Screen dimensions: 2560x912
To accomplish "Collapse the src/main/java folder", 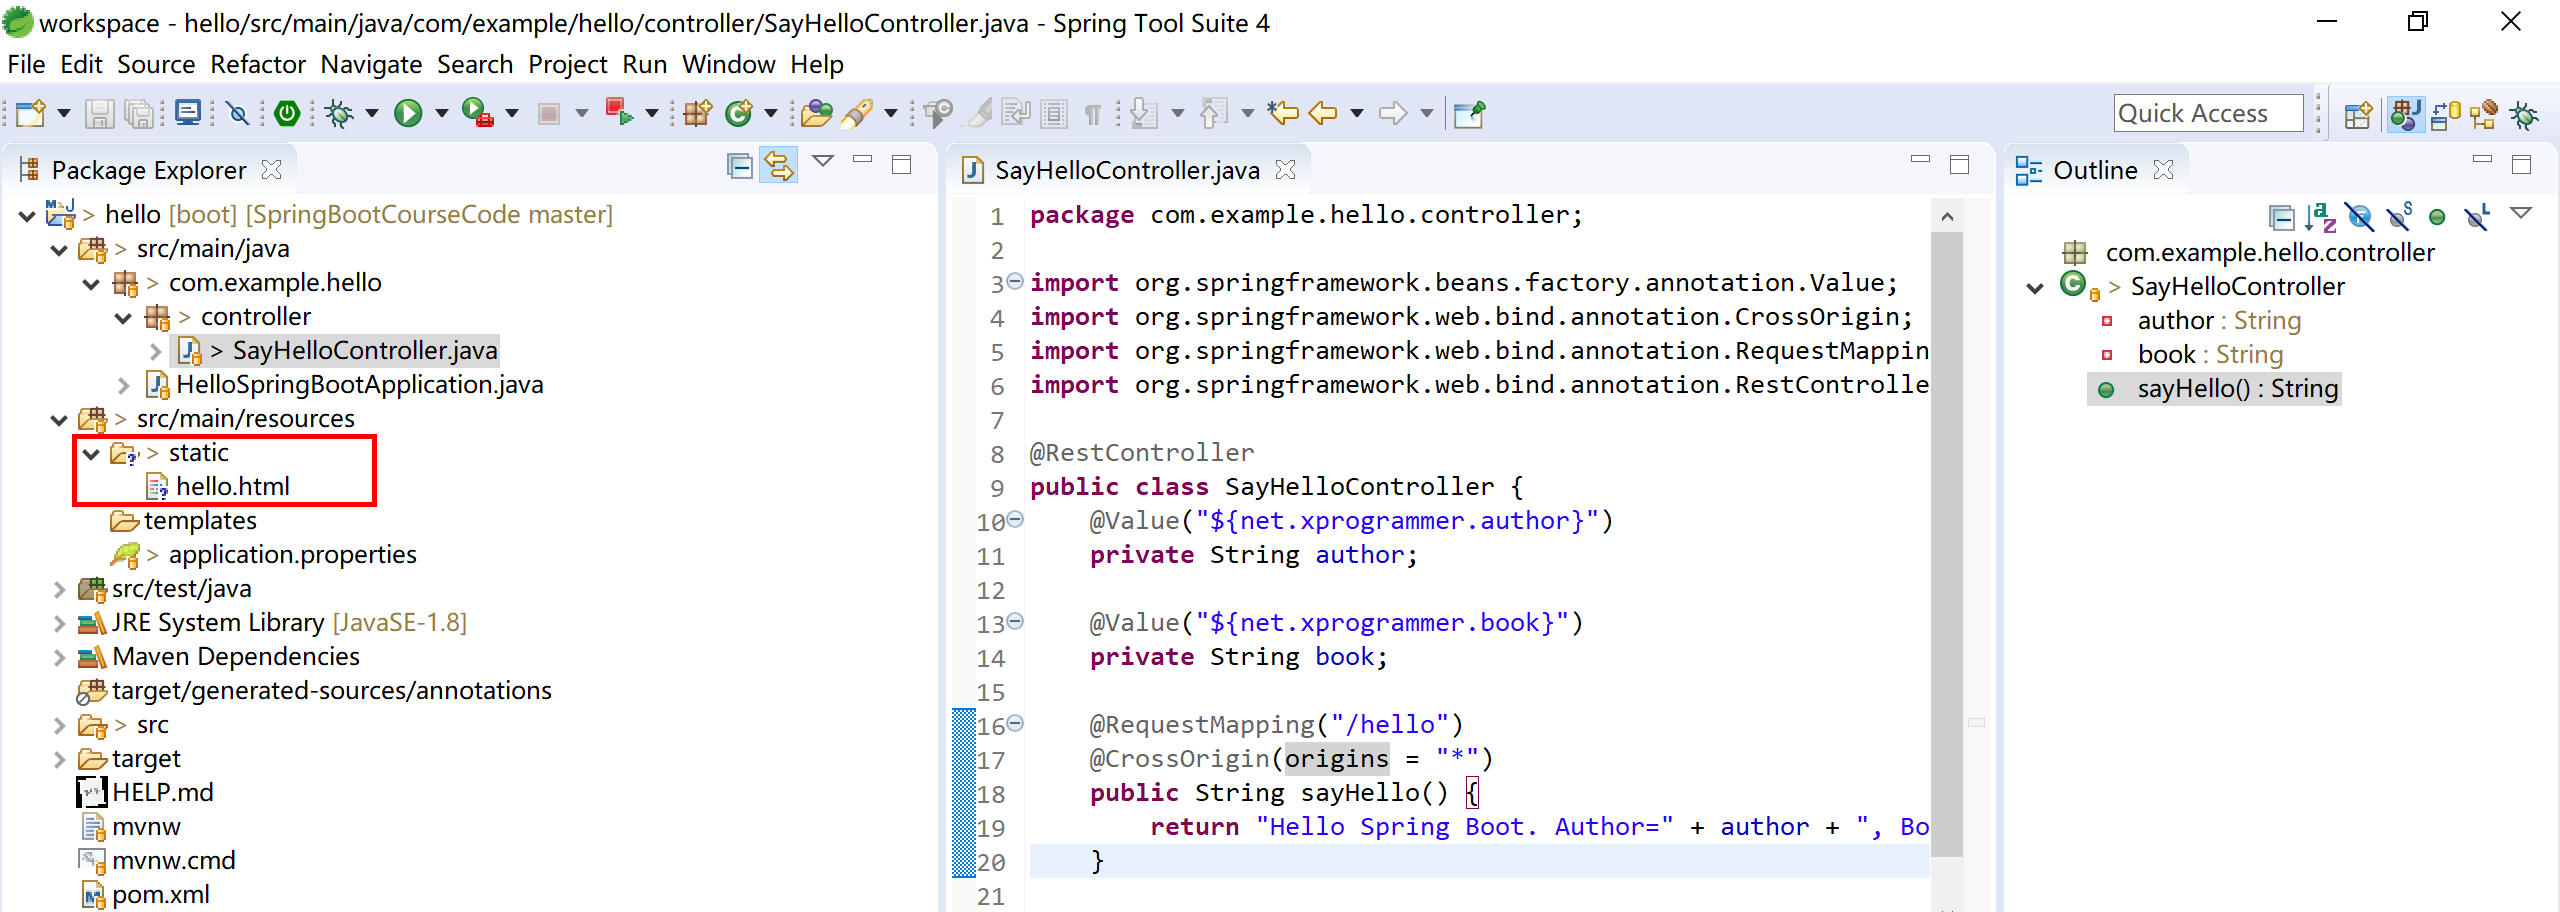I will pos(59,250).
